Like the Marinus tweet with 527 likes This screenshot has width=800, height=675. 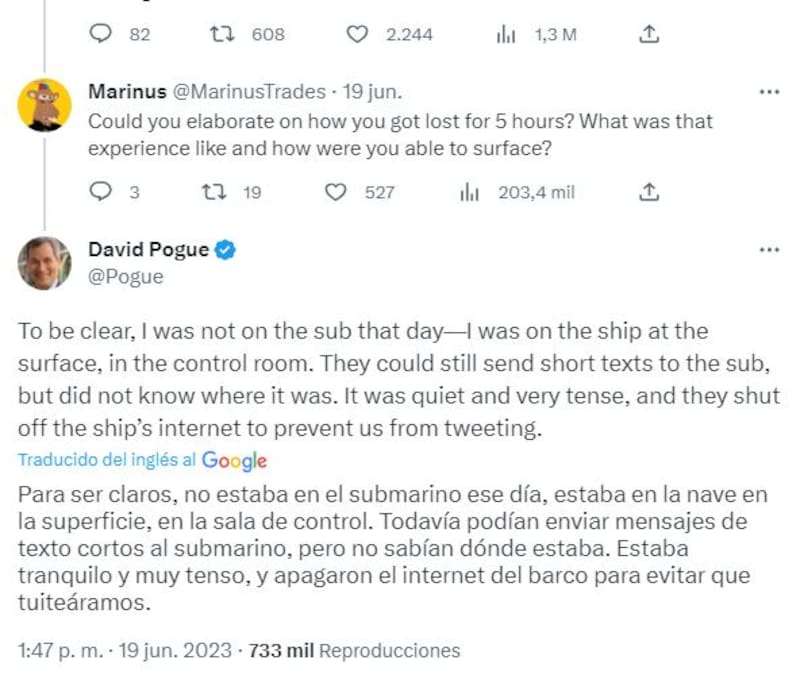(338, 192)
